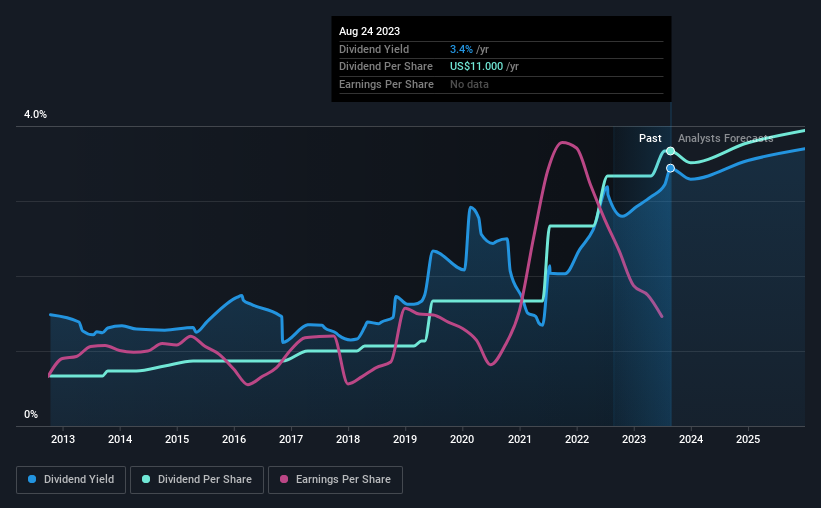Click the 2016 year tick label

(234, 439)
